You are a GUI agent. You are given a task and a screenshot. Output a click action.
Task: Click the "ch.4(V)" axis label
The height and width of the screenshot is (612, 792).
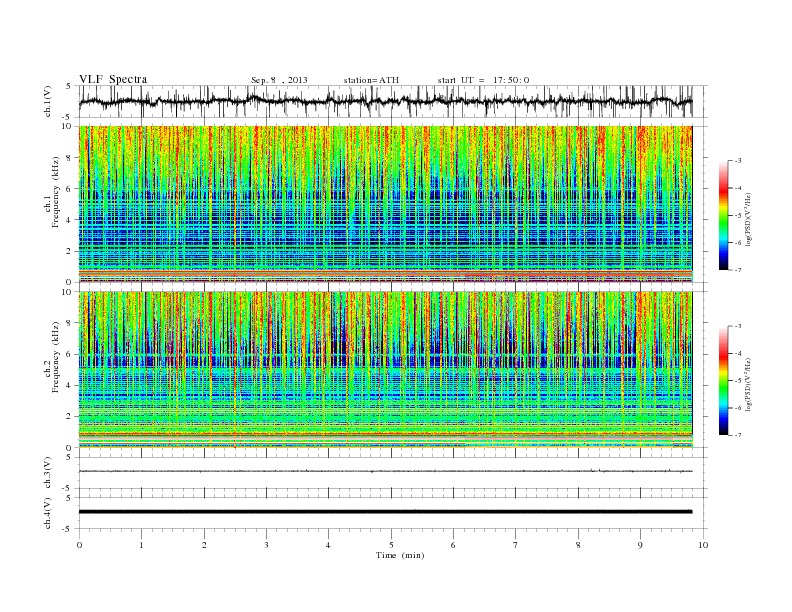[x=48, y=513]
